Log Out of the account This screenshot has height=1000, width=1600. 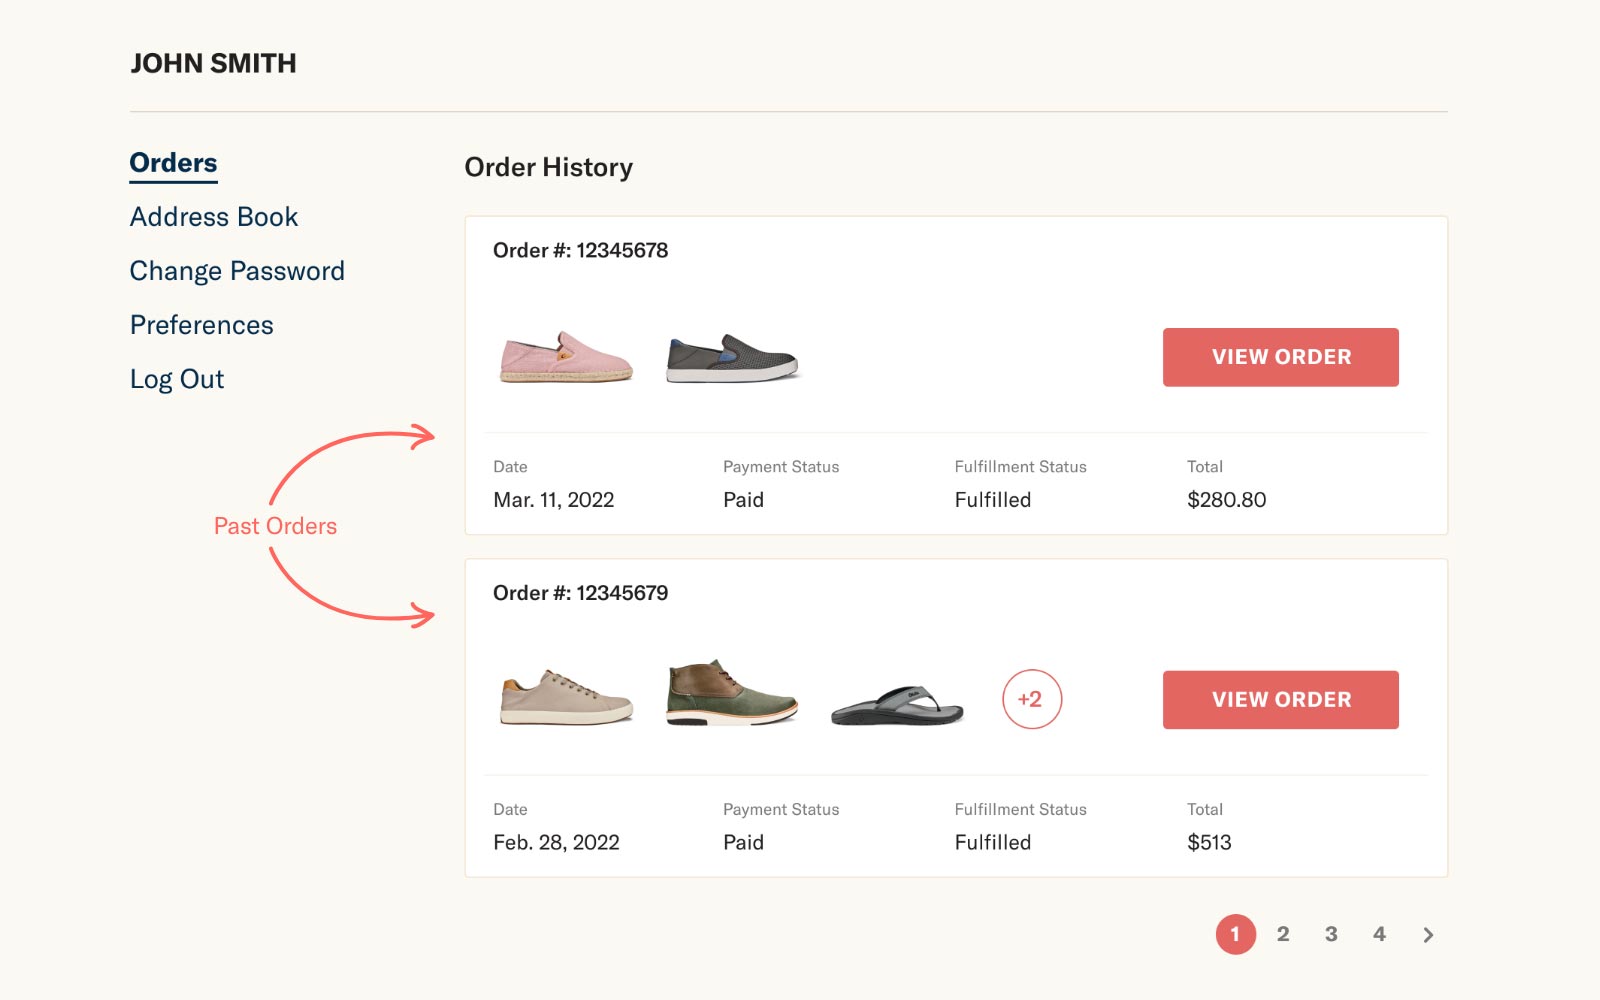176,378
